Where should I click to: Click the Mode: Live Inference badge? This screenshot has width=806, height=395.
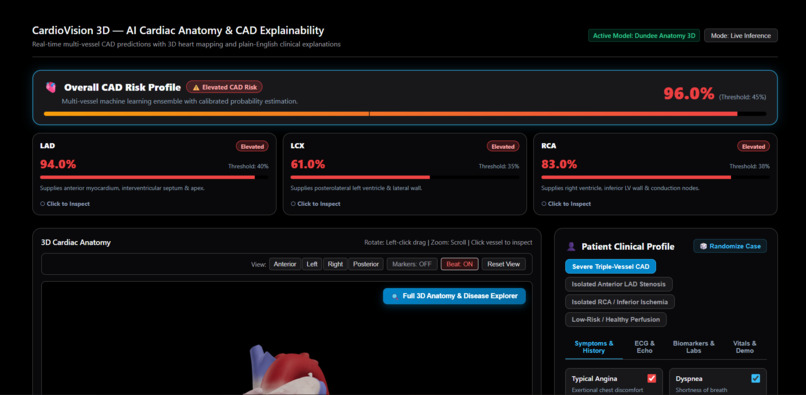[x=741, y=35]
